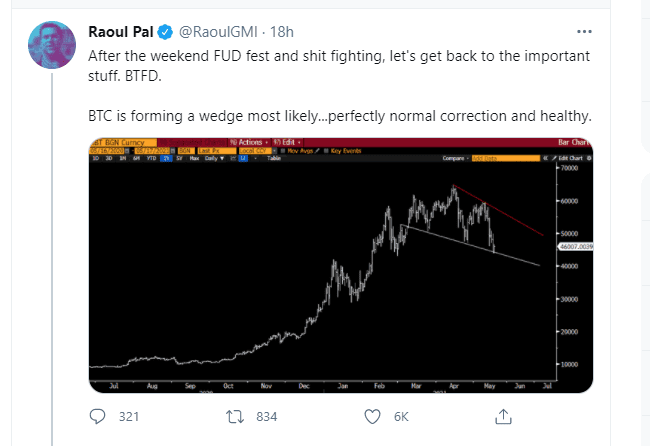Retweet the BTC wedge tweet
The width and height of the screenshot is (650, 446).
pyautogui.click(x=235, y=415)
